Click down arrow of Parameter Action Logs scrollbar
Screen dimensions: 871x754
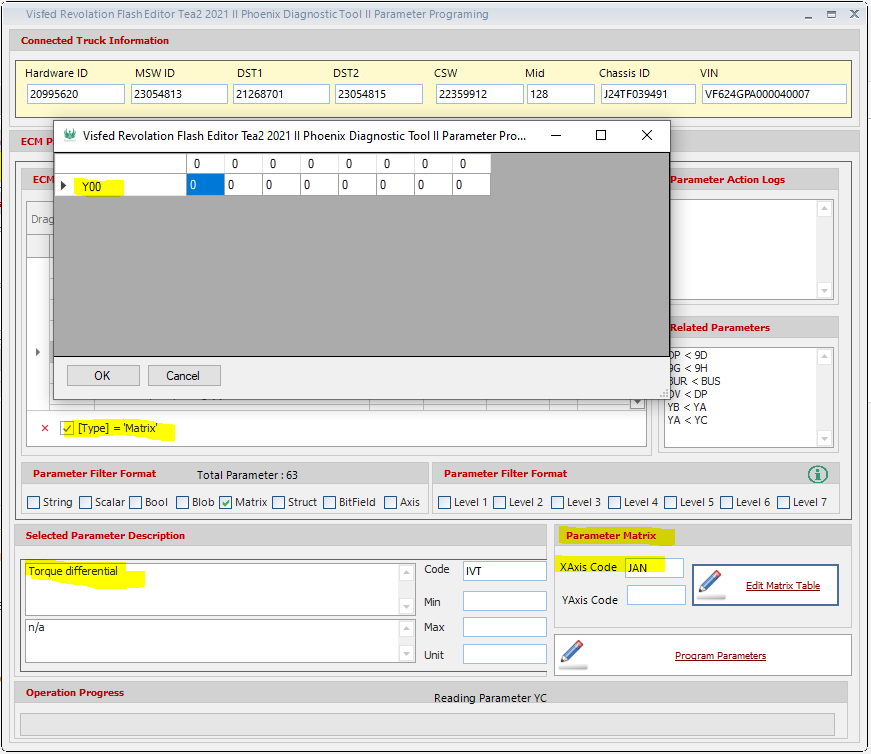click(824, 291)
